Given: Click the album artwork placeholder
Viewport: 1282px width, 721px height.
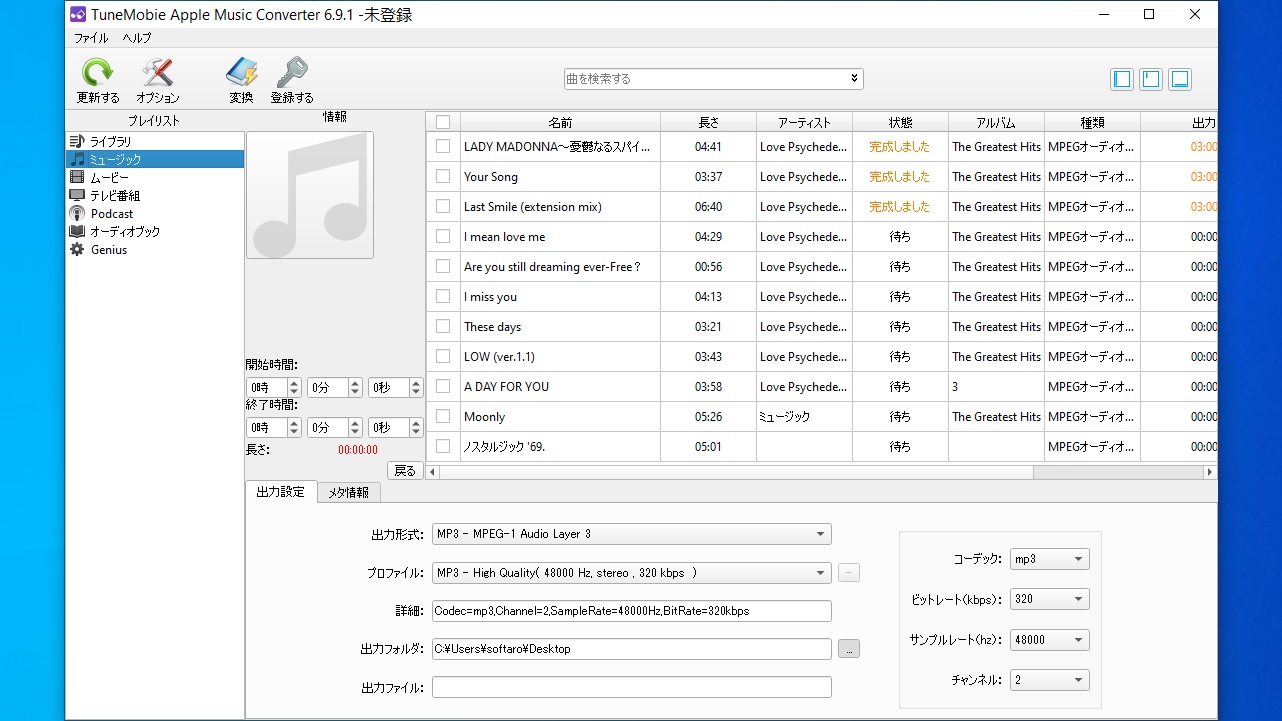Looking at the screenshot, I should [310, 195].
